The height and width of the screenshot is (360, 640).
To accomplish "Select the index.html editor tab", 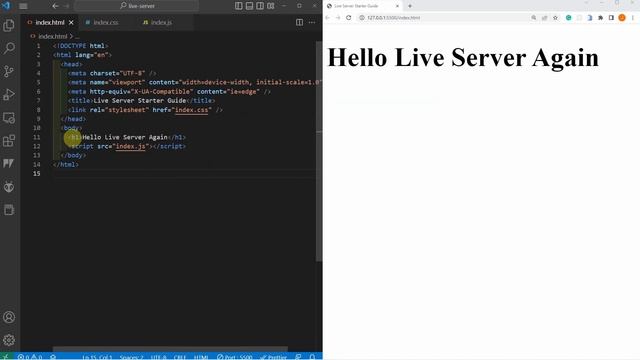I will tap(50, 22).
